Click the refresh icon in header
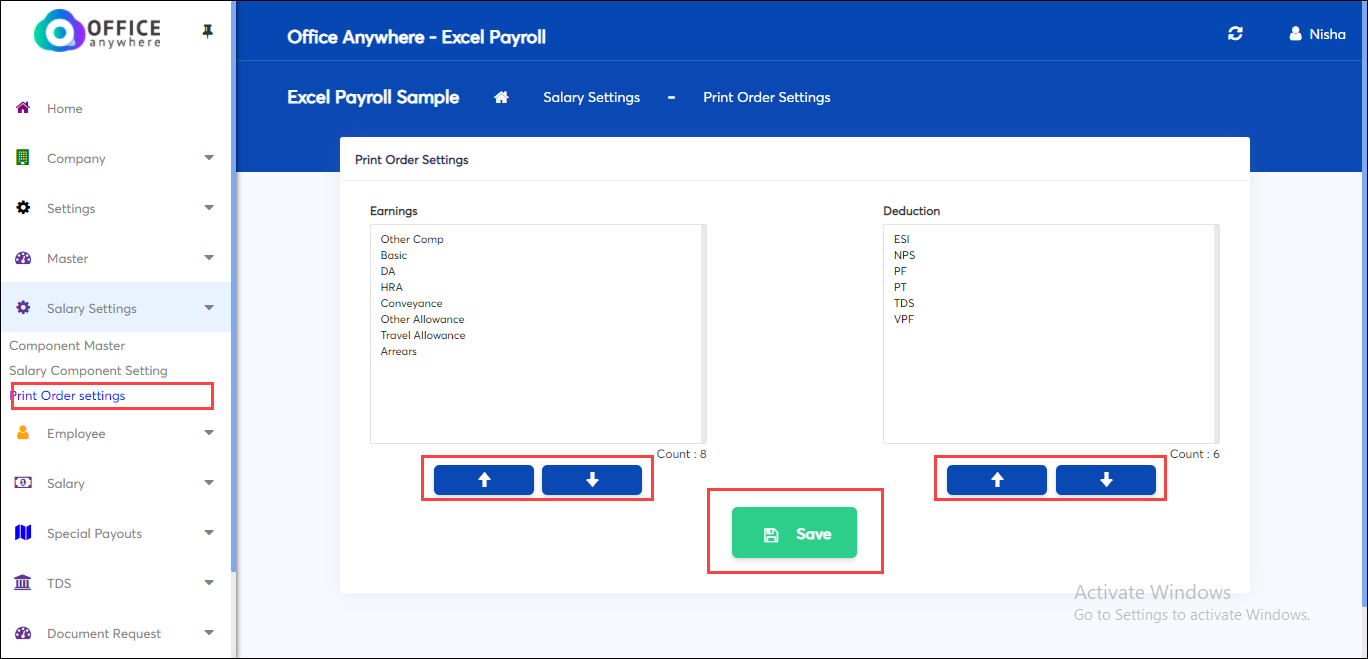1368x659 pixels. (x=1235, y=33)
